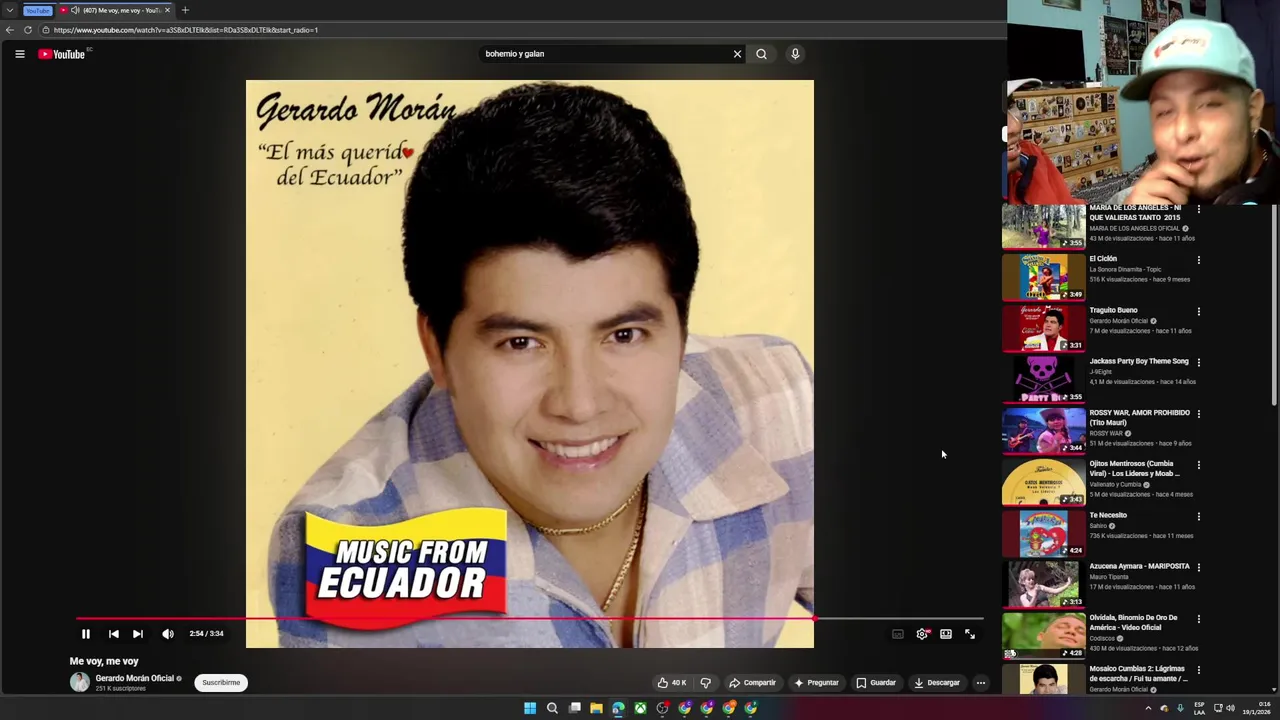
Task: Open Task View in the taskbar
Action: [575, 708]
